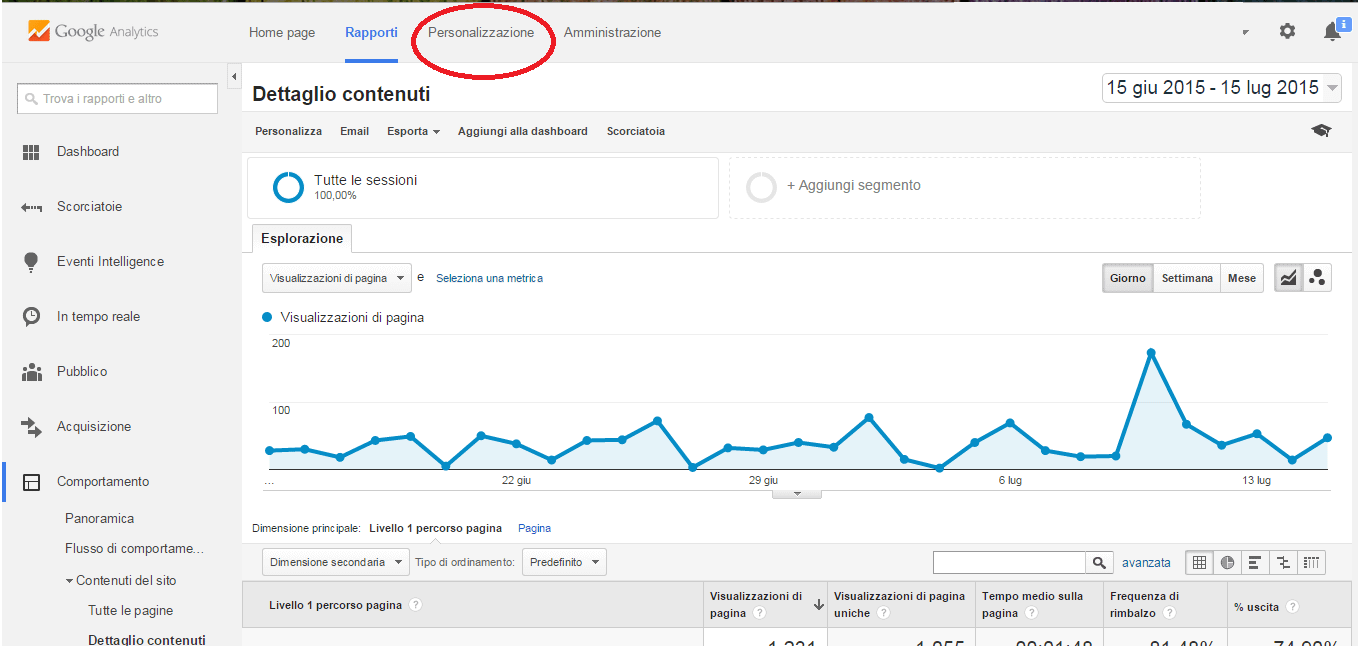Open Panoramica under Comportamento

click(x=99, y=519)
